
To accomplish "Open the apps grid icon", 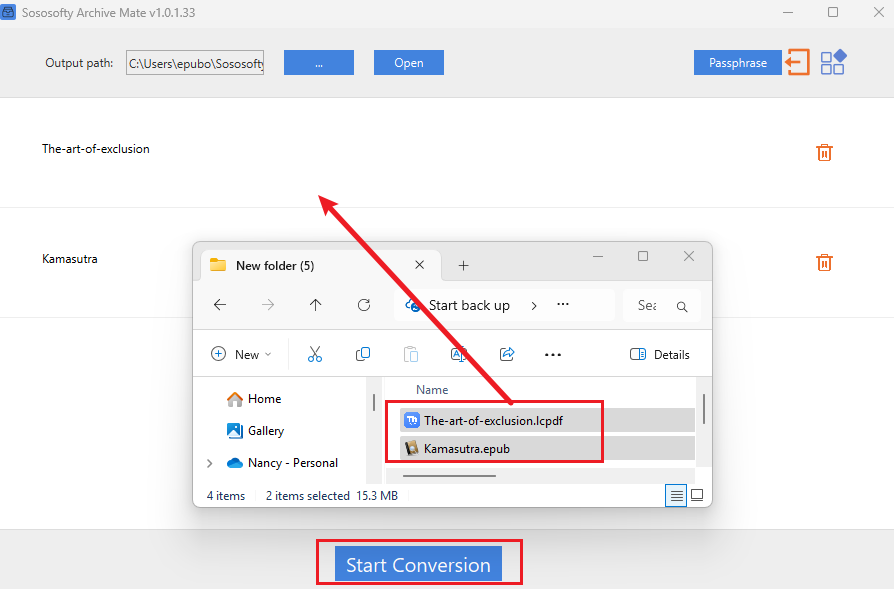I will point(833,62).
